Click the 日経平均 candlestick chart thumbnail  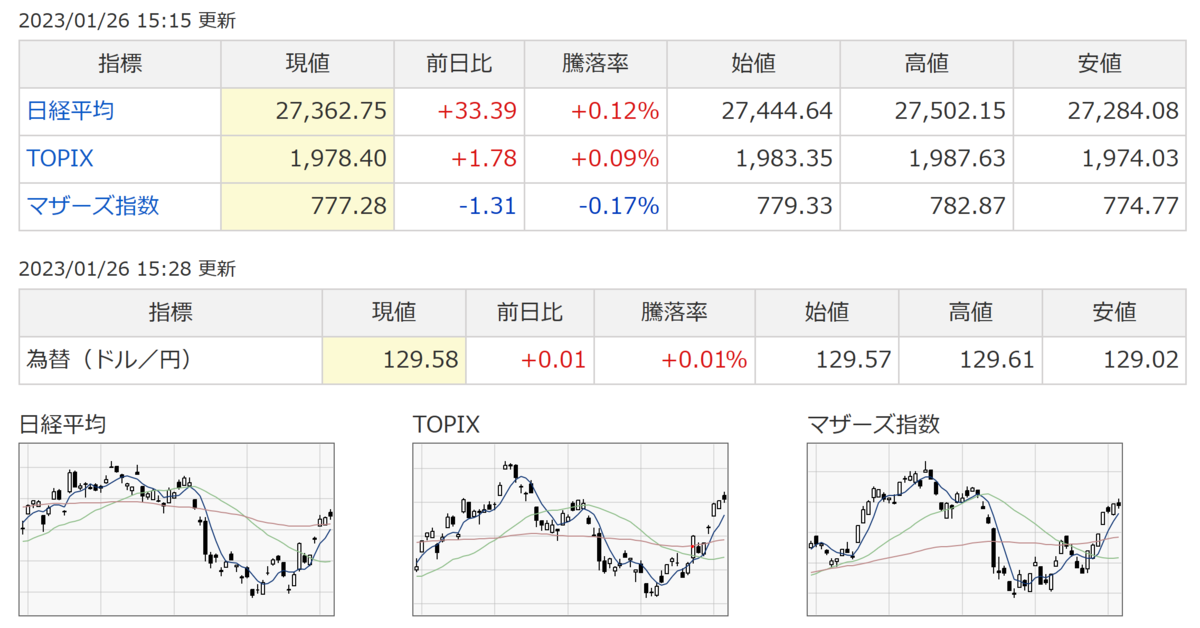tap(176, 531)
